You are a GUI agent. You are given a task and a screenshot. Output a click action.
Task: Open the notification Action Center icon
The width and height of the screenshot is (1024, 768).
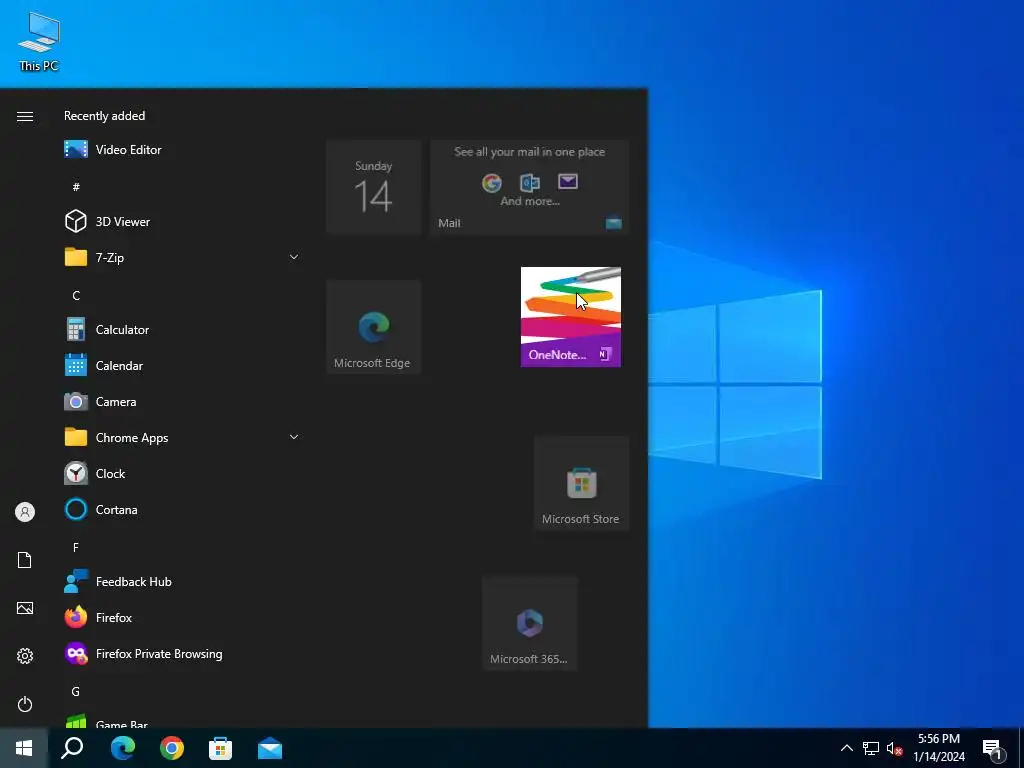point(992,749)
